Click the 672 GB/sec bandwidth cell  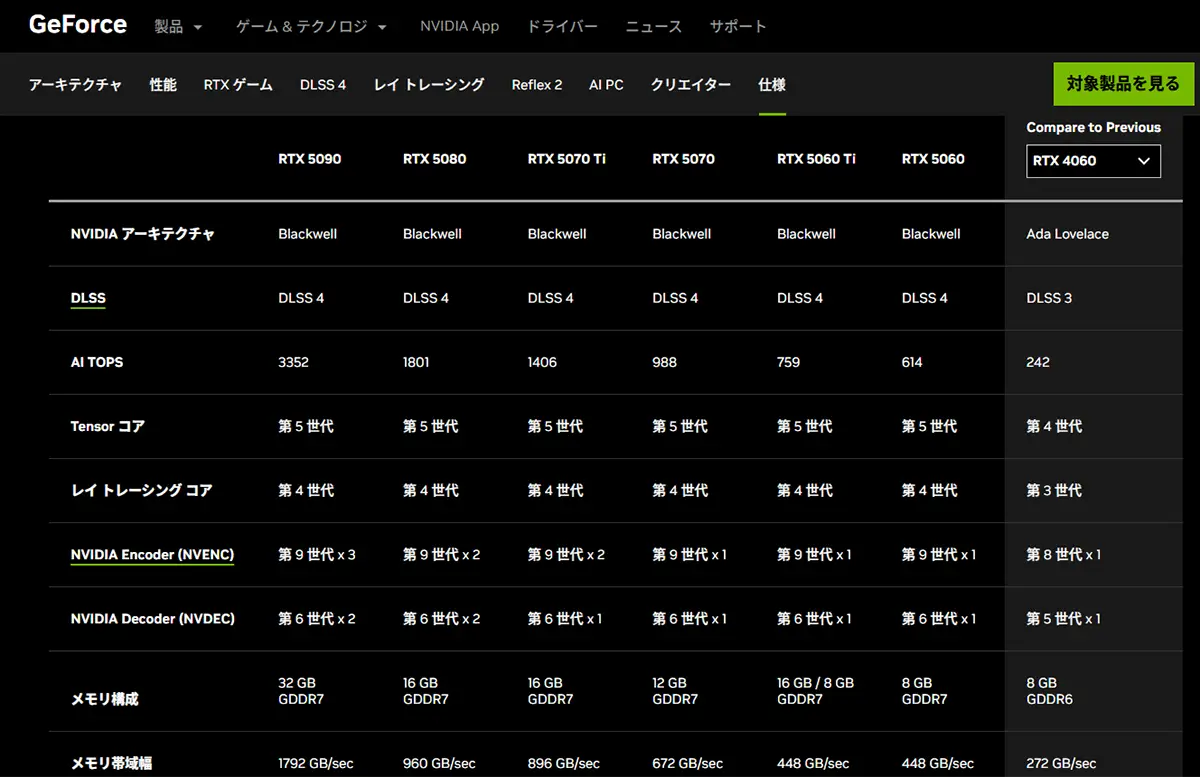coord(688,763)
